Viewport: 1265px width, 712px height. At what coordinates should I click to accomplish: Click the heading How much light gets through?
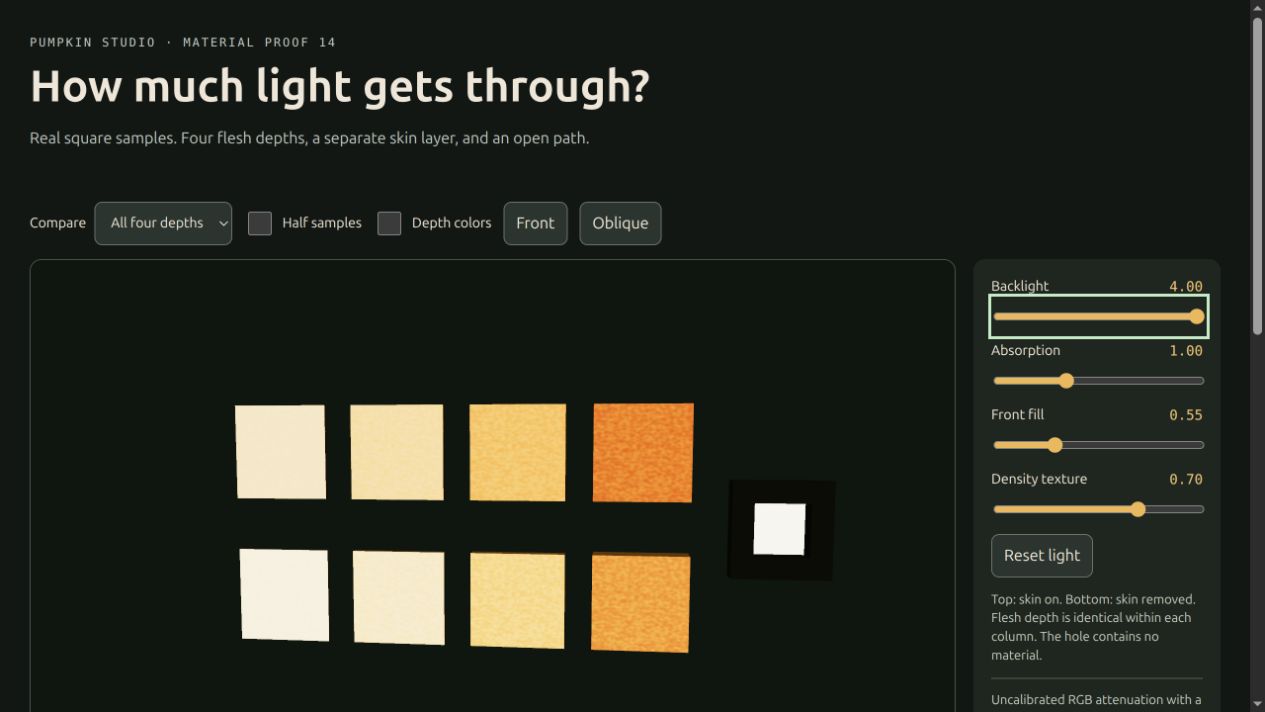tap(340, 86)
